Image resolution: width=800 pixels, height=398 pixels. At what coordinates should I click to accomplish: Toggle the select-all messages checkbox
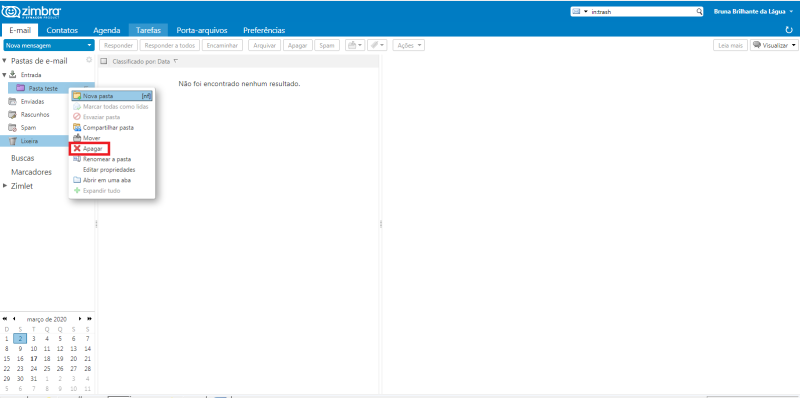[x=104, y=61]
